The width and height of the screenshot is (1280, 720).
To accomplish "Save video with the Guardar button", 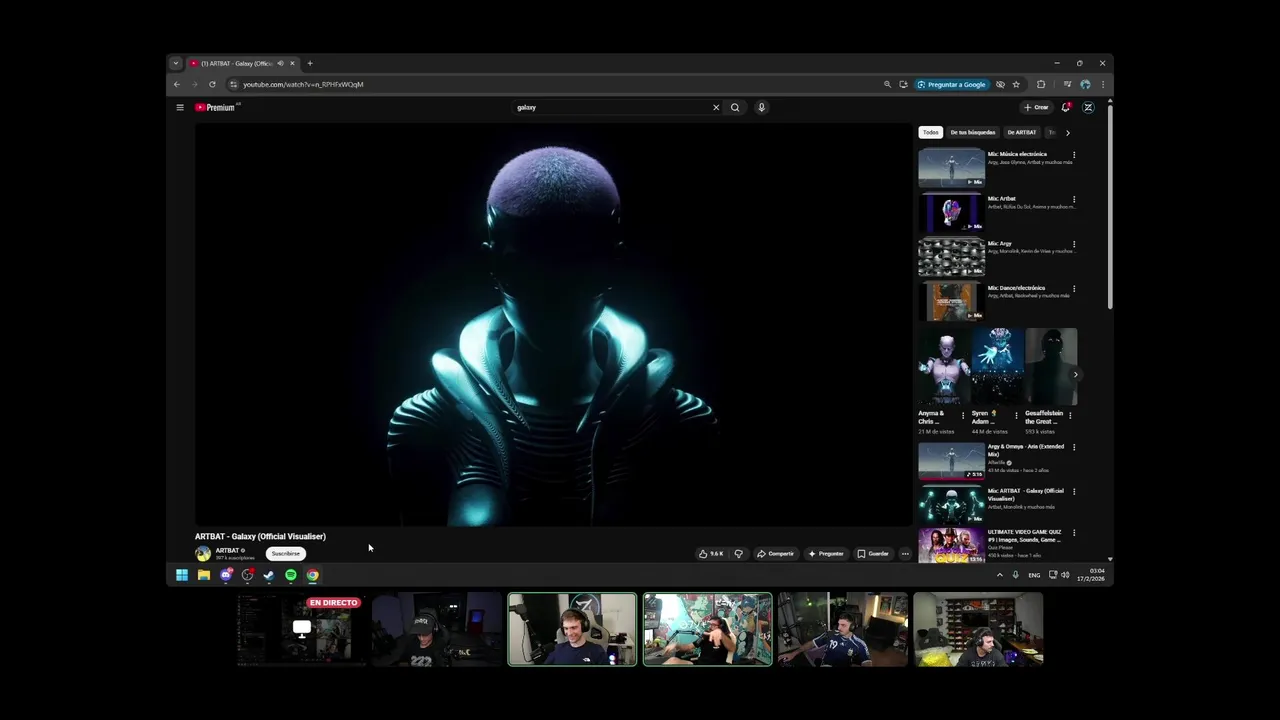I will (x=873, y=553).
